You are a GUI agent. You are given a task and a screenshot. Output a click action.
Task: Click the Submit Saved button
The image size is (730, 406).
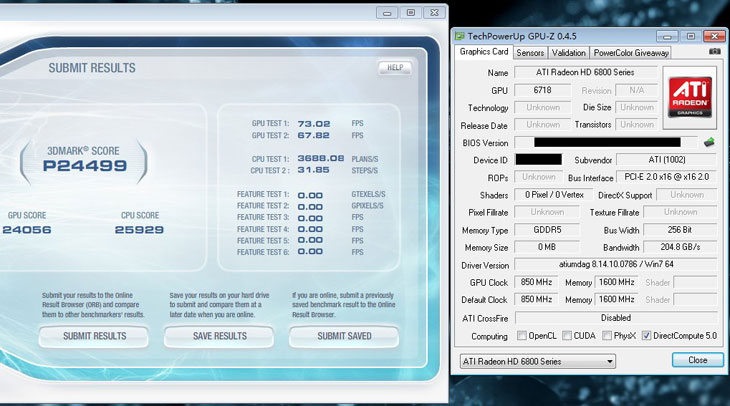pyautogui.click(x=345, y=336)
